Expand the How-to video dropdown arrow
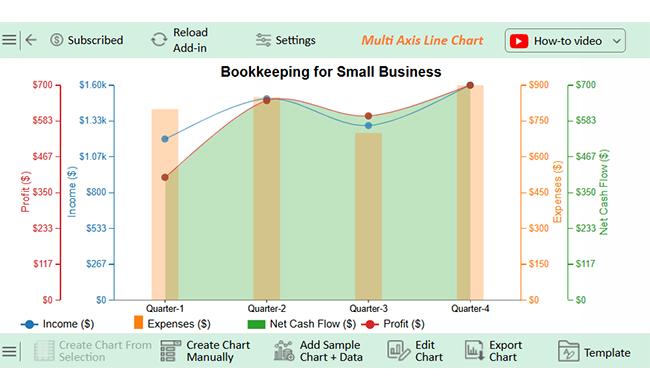 pyautogui.click(x=616, y=41)
